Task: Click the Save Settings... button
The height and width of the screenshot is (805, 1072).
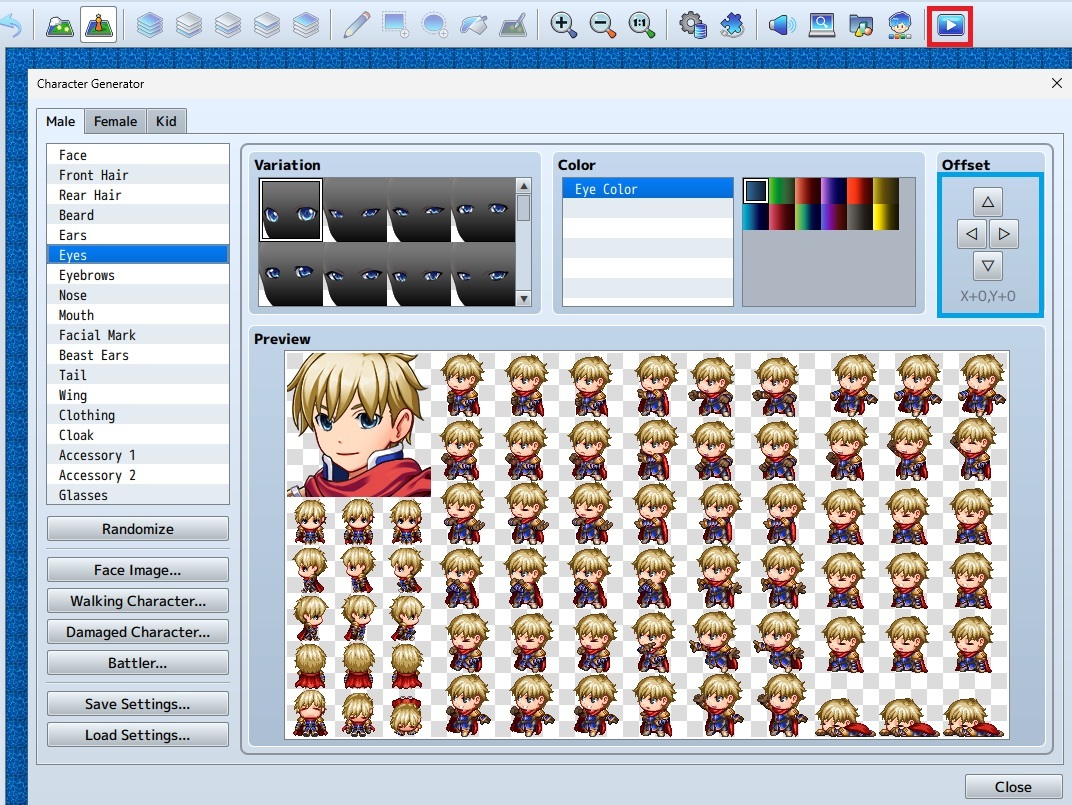Action: pyautogui.click(x=137, y=704)
